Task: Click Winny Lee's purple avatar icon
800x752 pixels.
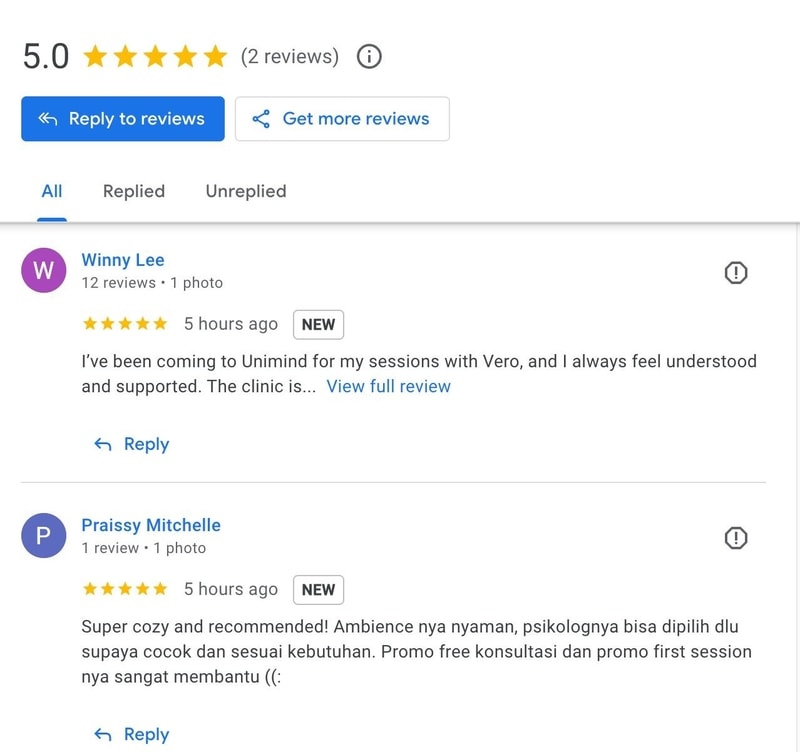Action: point(43,271)
